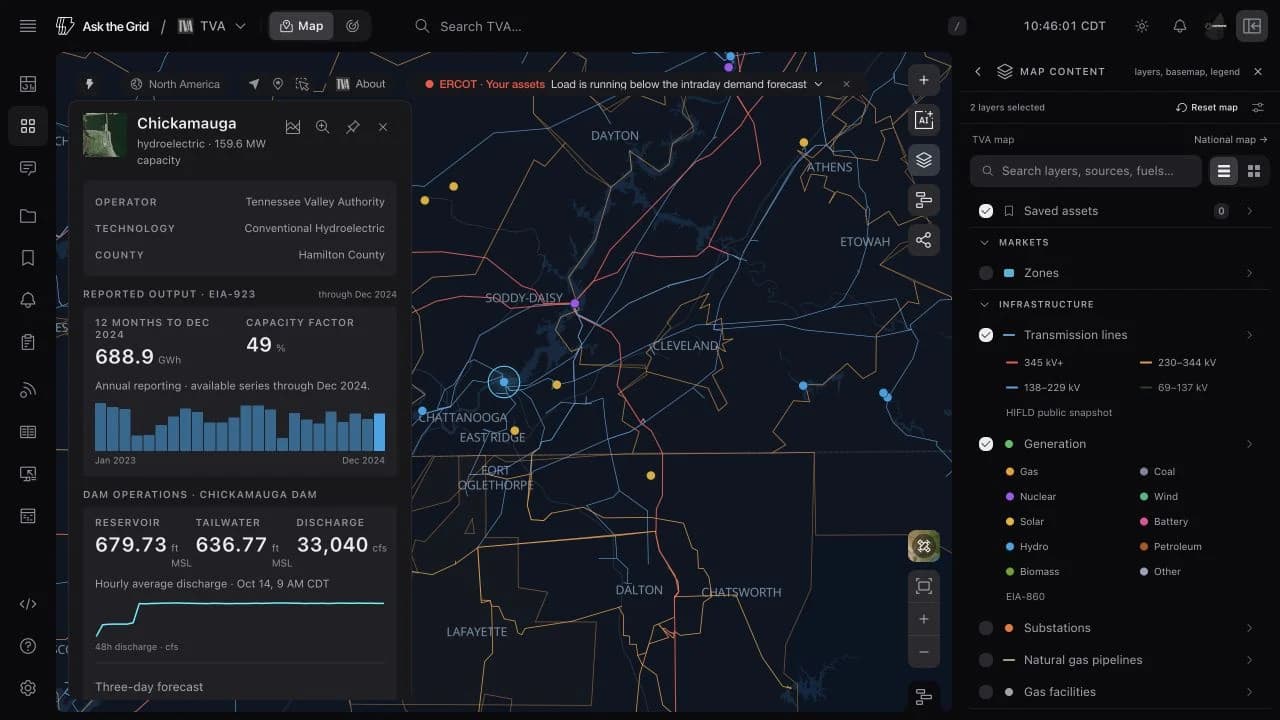
Task: Open the folder icon in left sidebar
Action: click(x=28, y=216)
